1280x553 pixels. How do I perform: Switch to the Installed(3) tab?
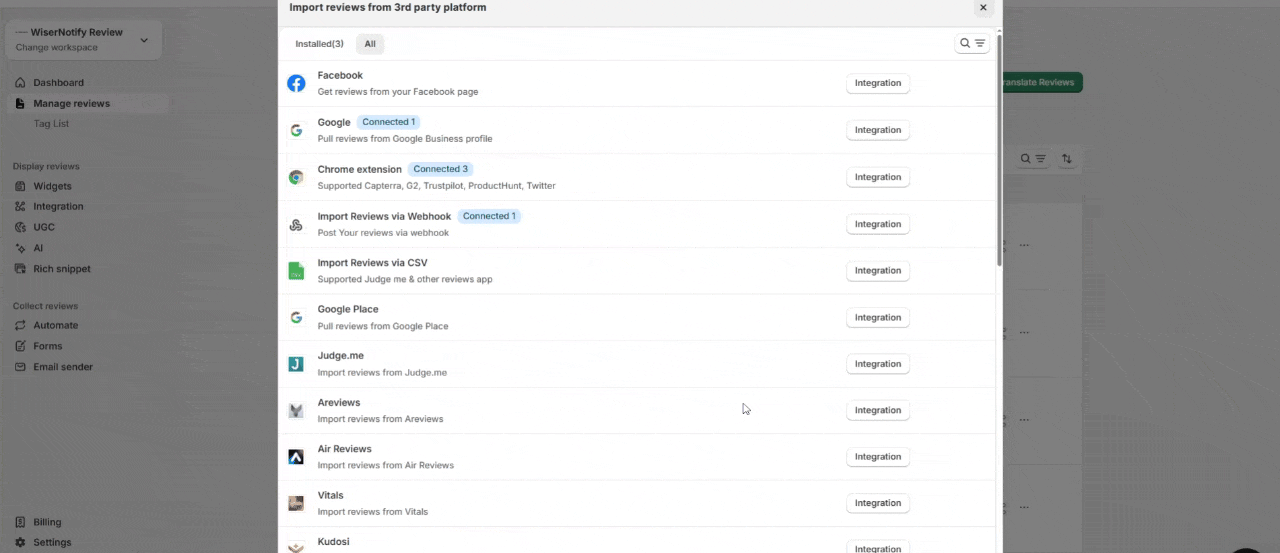[319, 44]
